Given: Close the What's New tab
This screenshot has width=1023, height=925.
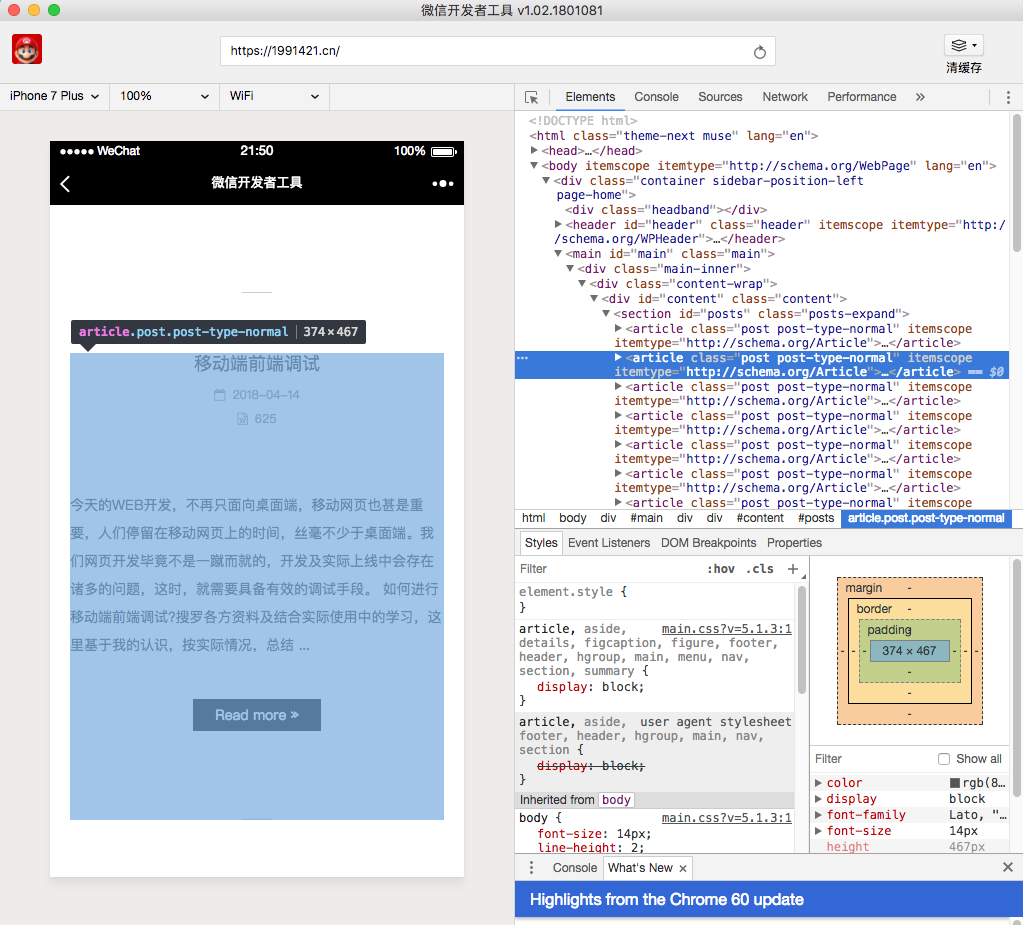Looking at the screenshot, I should coord(682,868).
